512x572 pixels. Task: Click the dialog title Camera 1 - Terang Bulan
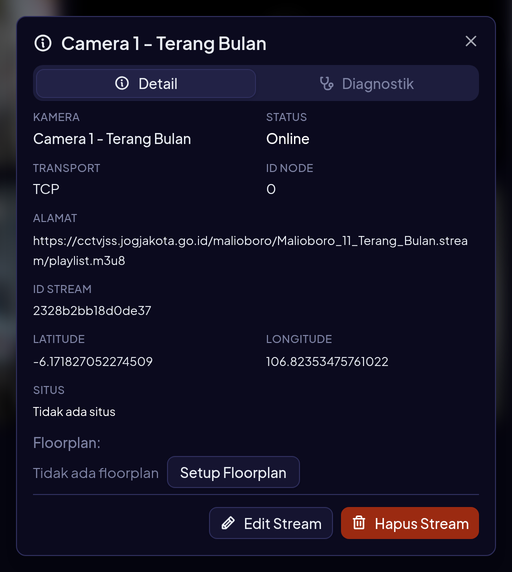(x=164, y=44)
